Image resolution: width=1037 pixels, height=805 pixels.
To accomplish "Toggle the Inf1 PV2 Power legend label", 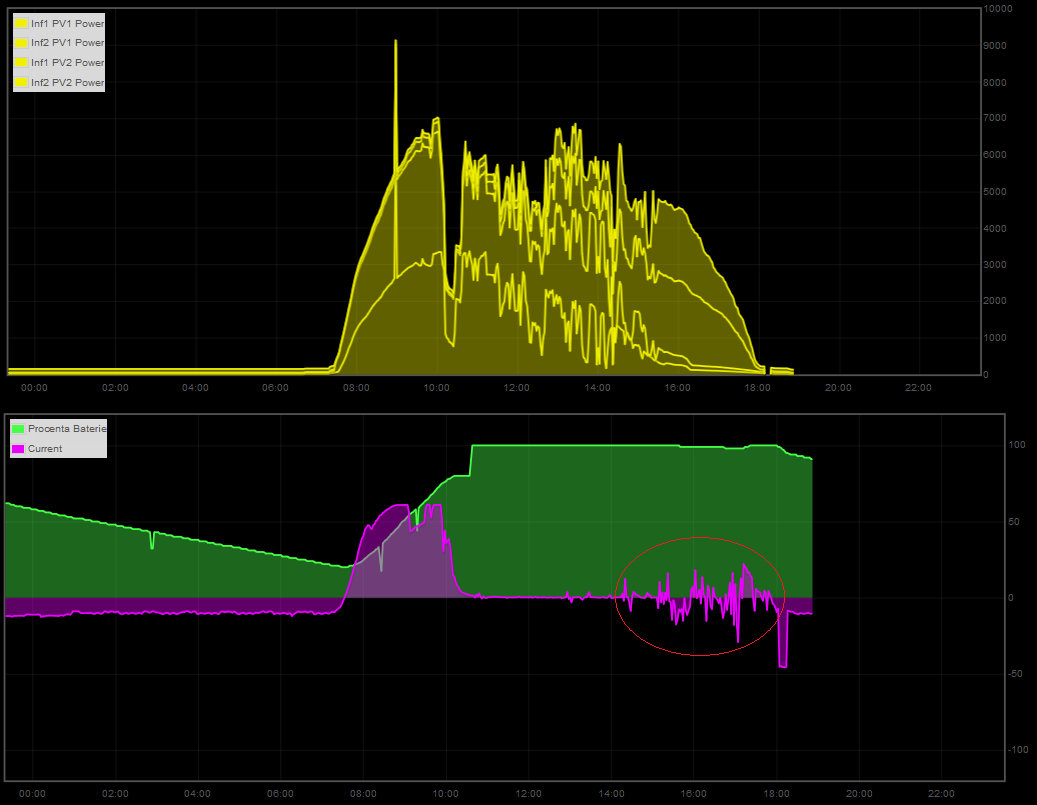I will click(x=67, y=63).
